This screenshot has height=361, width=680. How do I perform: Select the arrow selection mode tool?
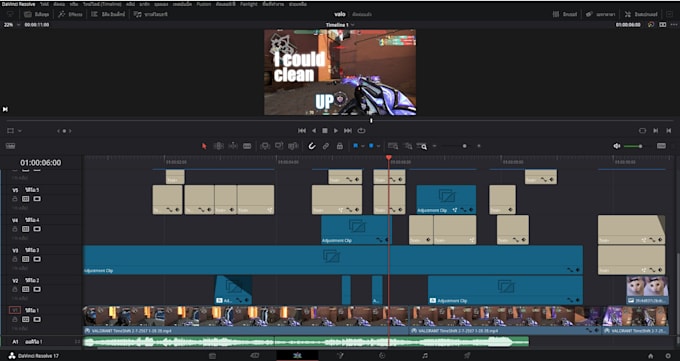204,146
